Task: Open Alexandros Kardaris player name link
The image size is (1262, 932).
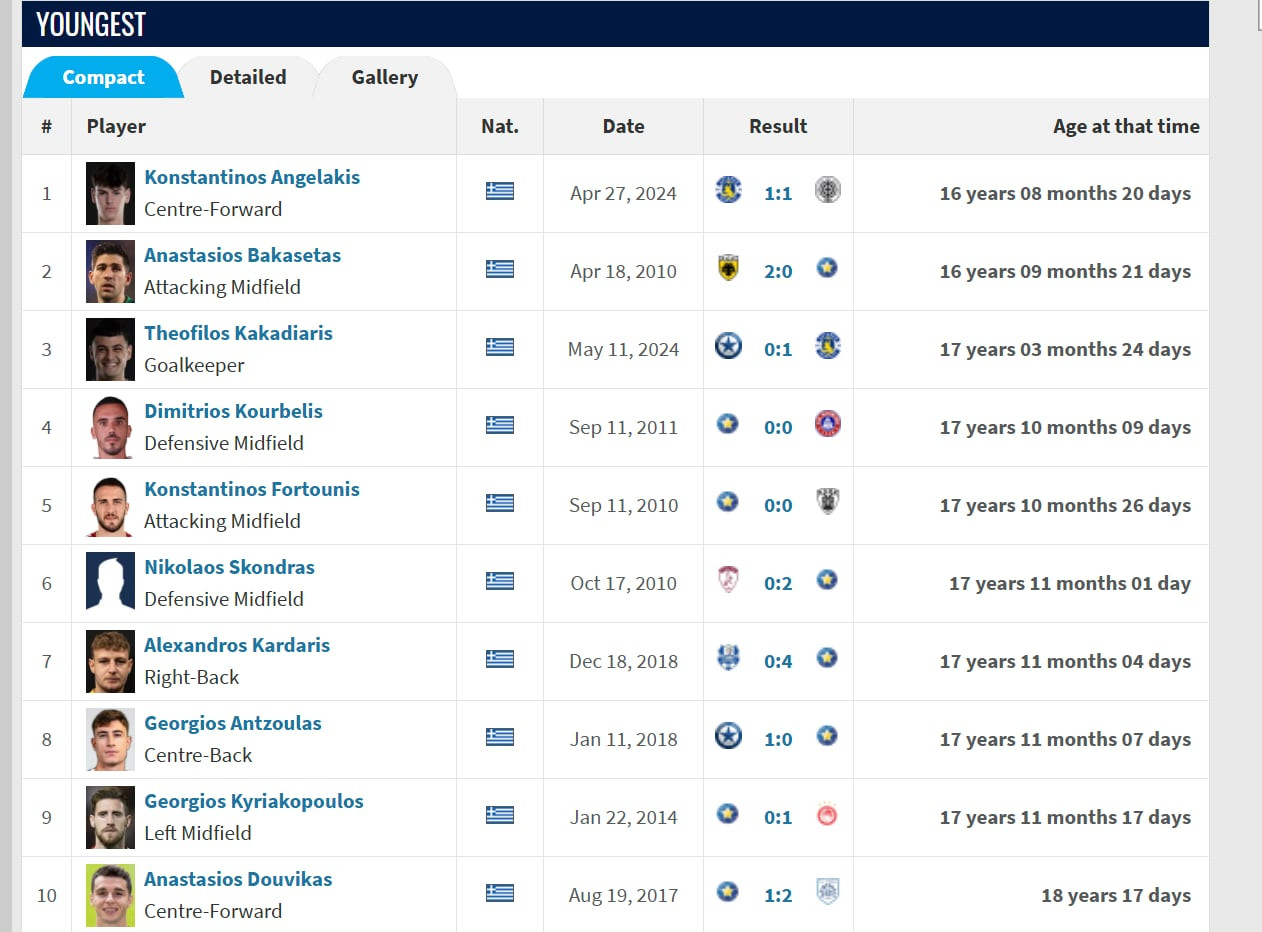Action: click(237, 645)
